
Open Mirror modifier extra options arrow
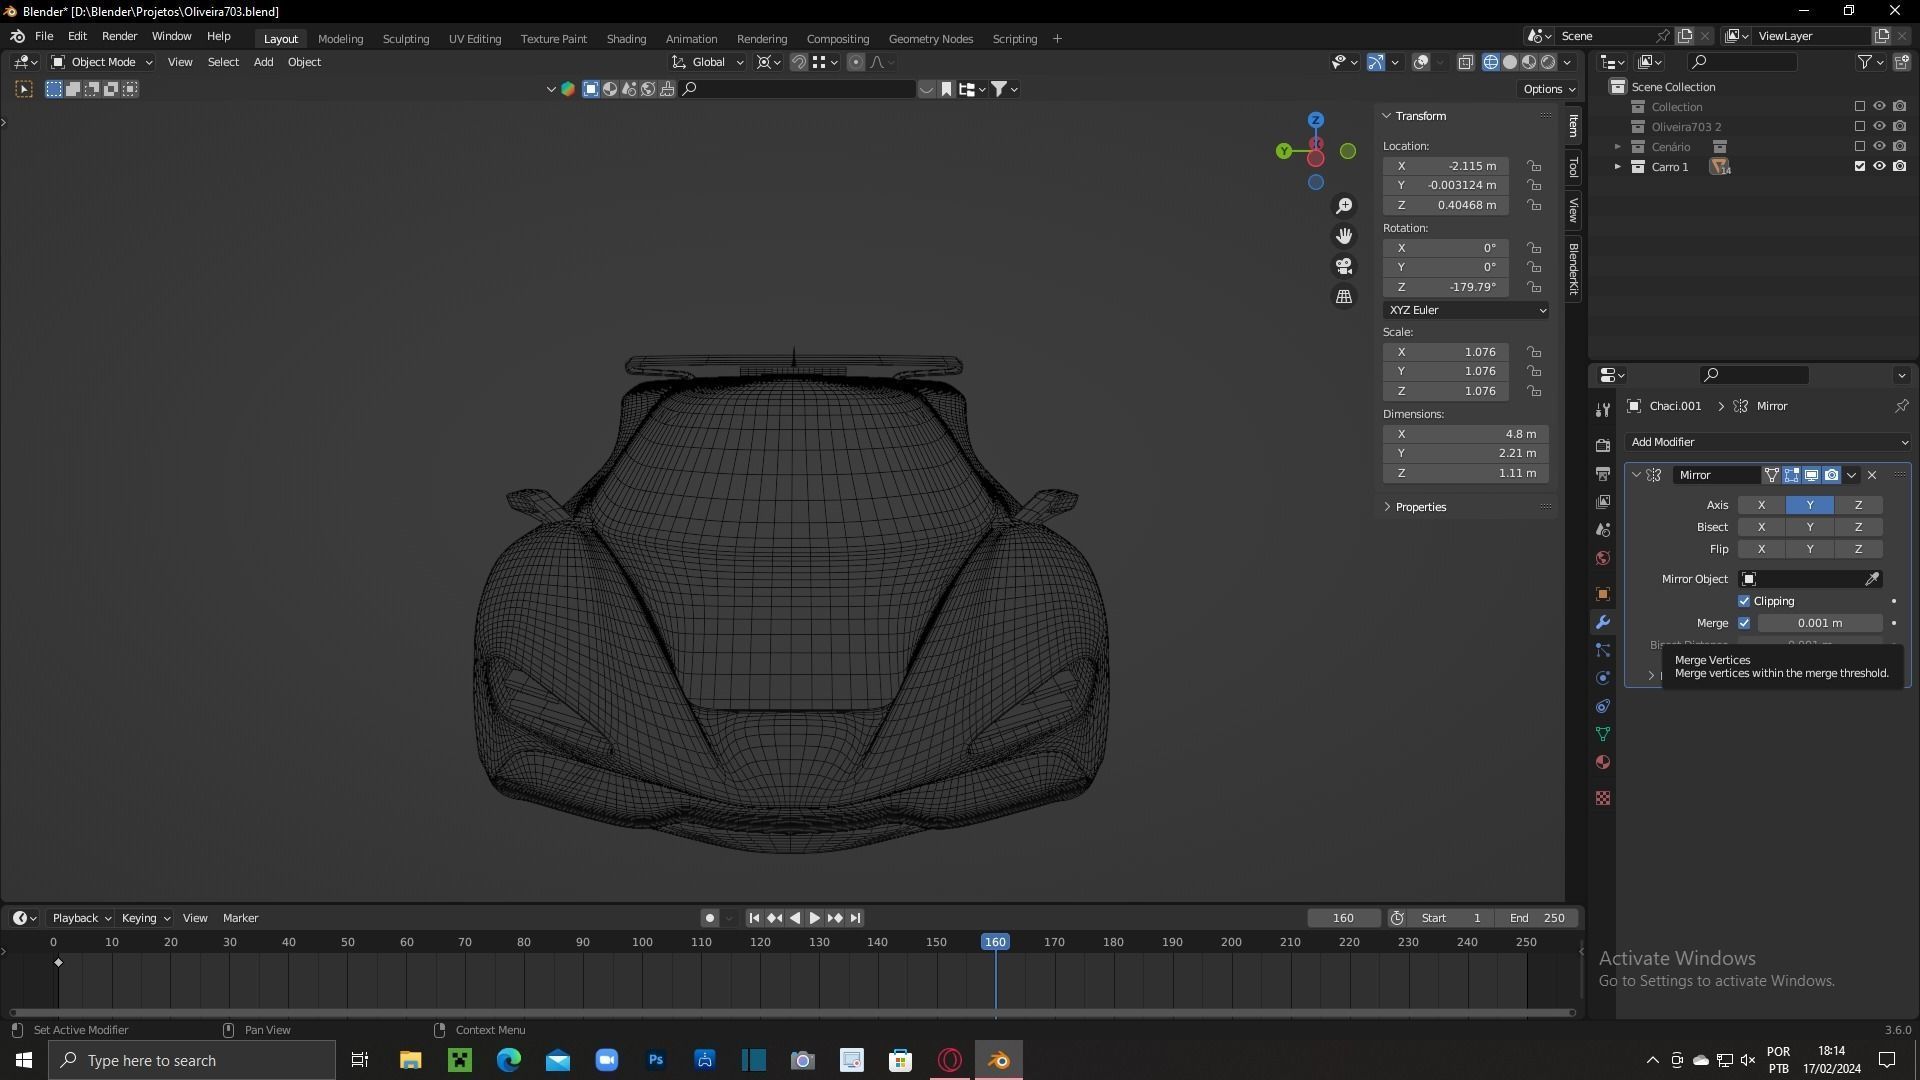(x=1852, y=475)
